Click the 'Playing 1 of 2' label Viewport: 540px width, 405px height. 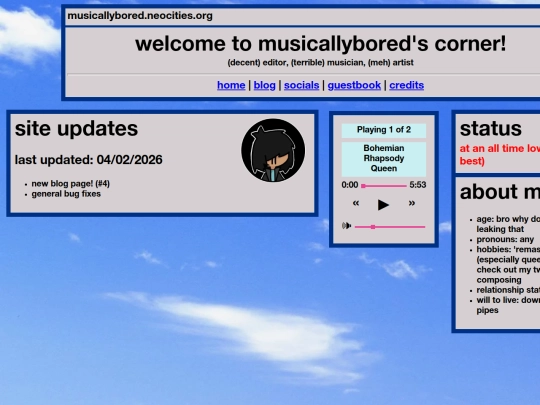(384, 130)
